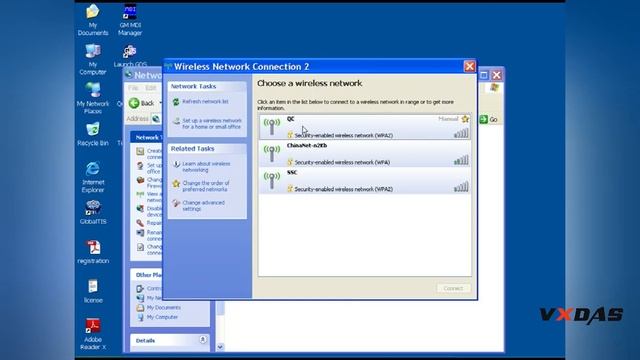Open My Network Places desktop icon

click(93, 98)
